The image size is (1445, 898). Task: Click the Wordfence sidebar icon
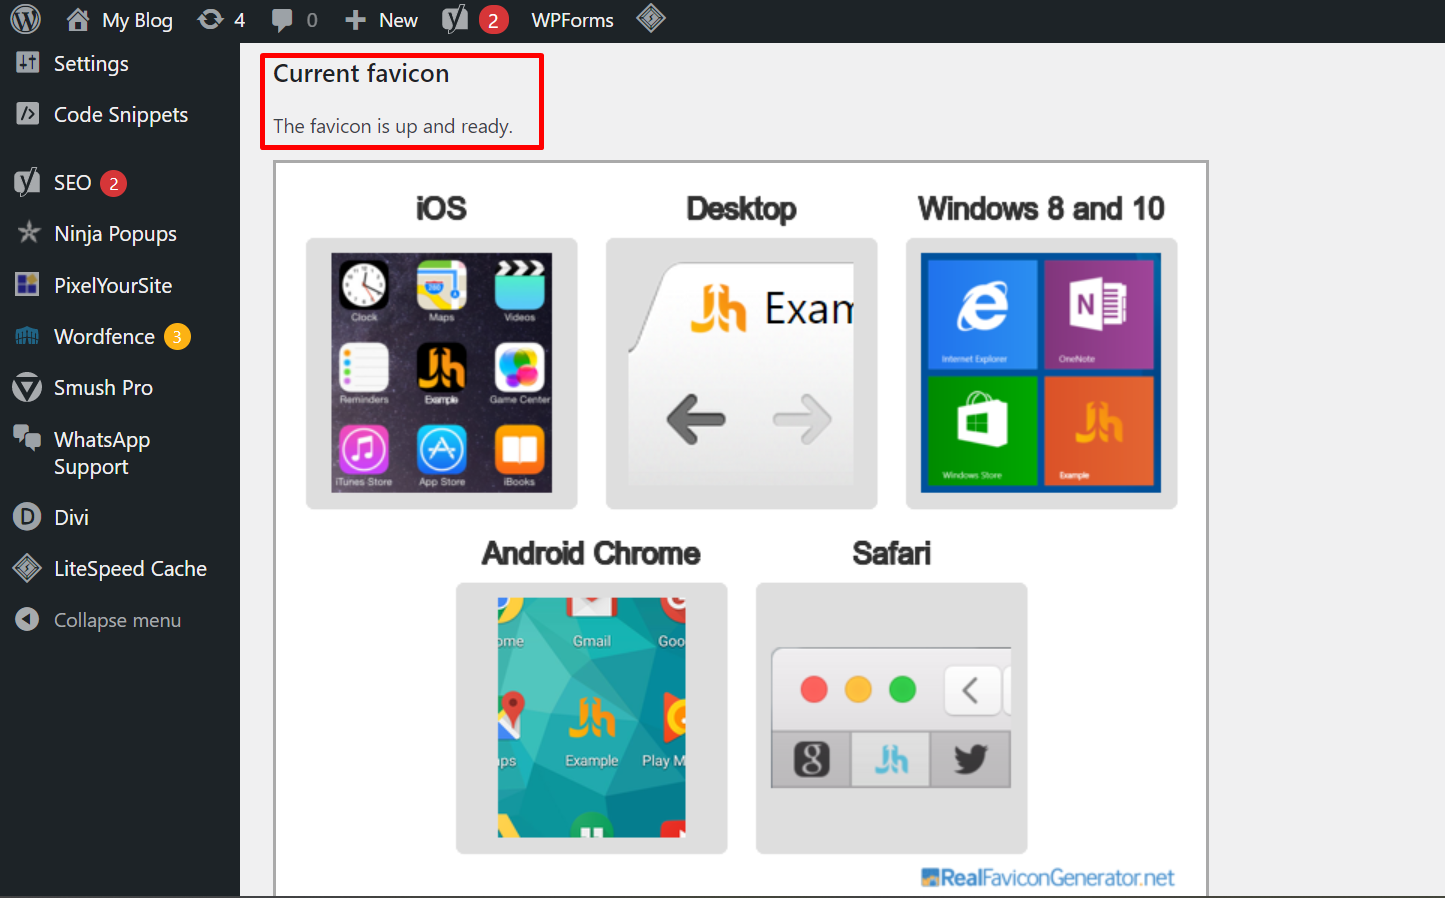28,336
